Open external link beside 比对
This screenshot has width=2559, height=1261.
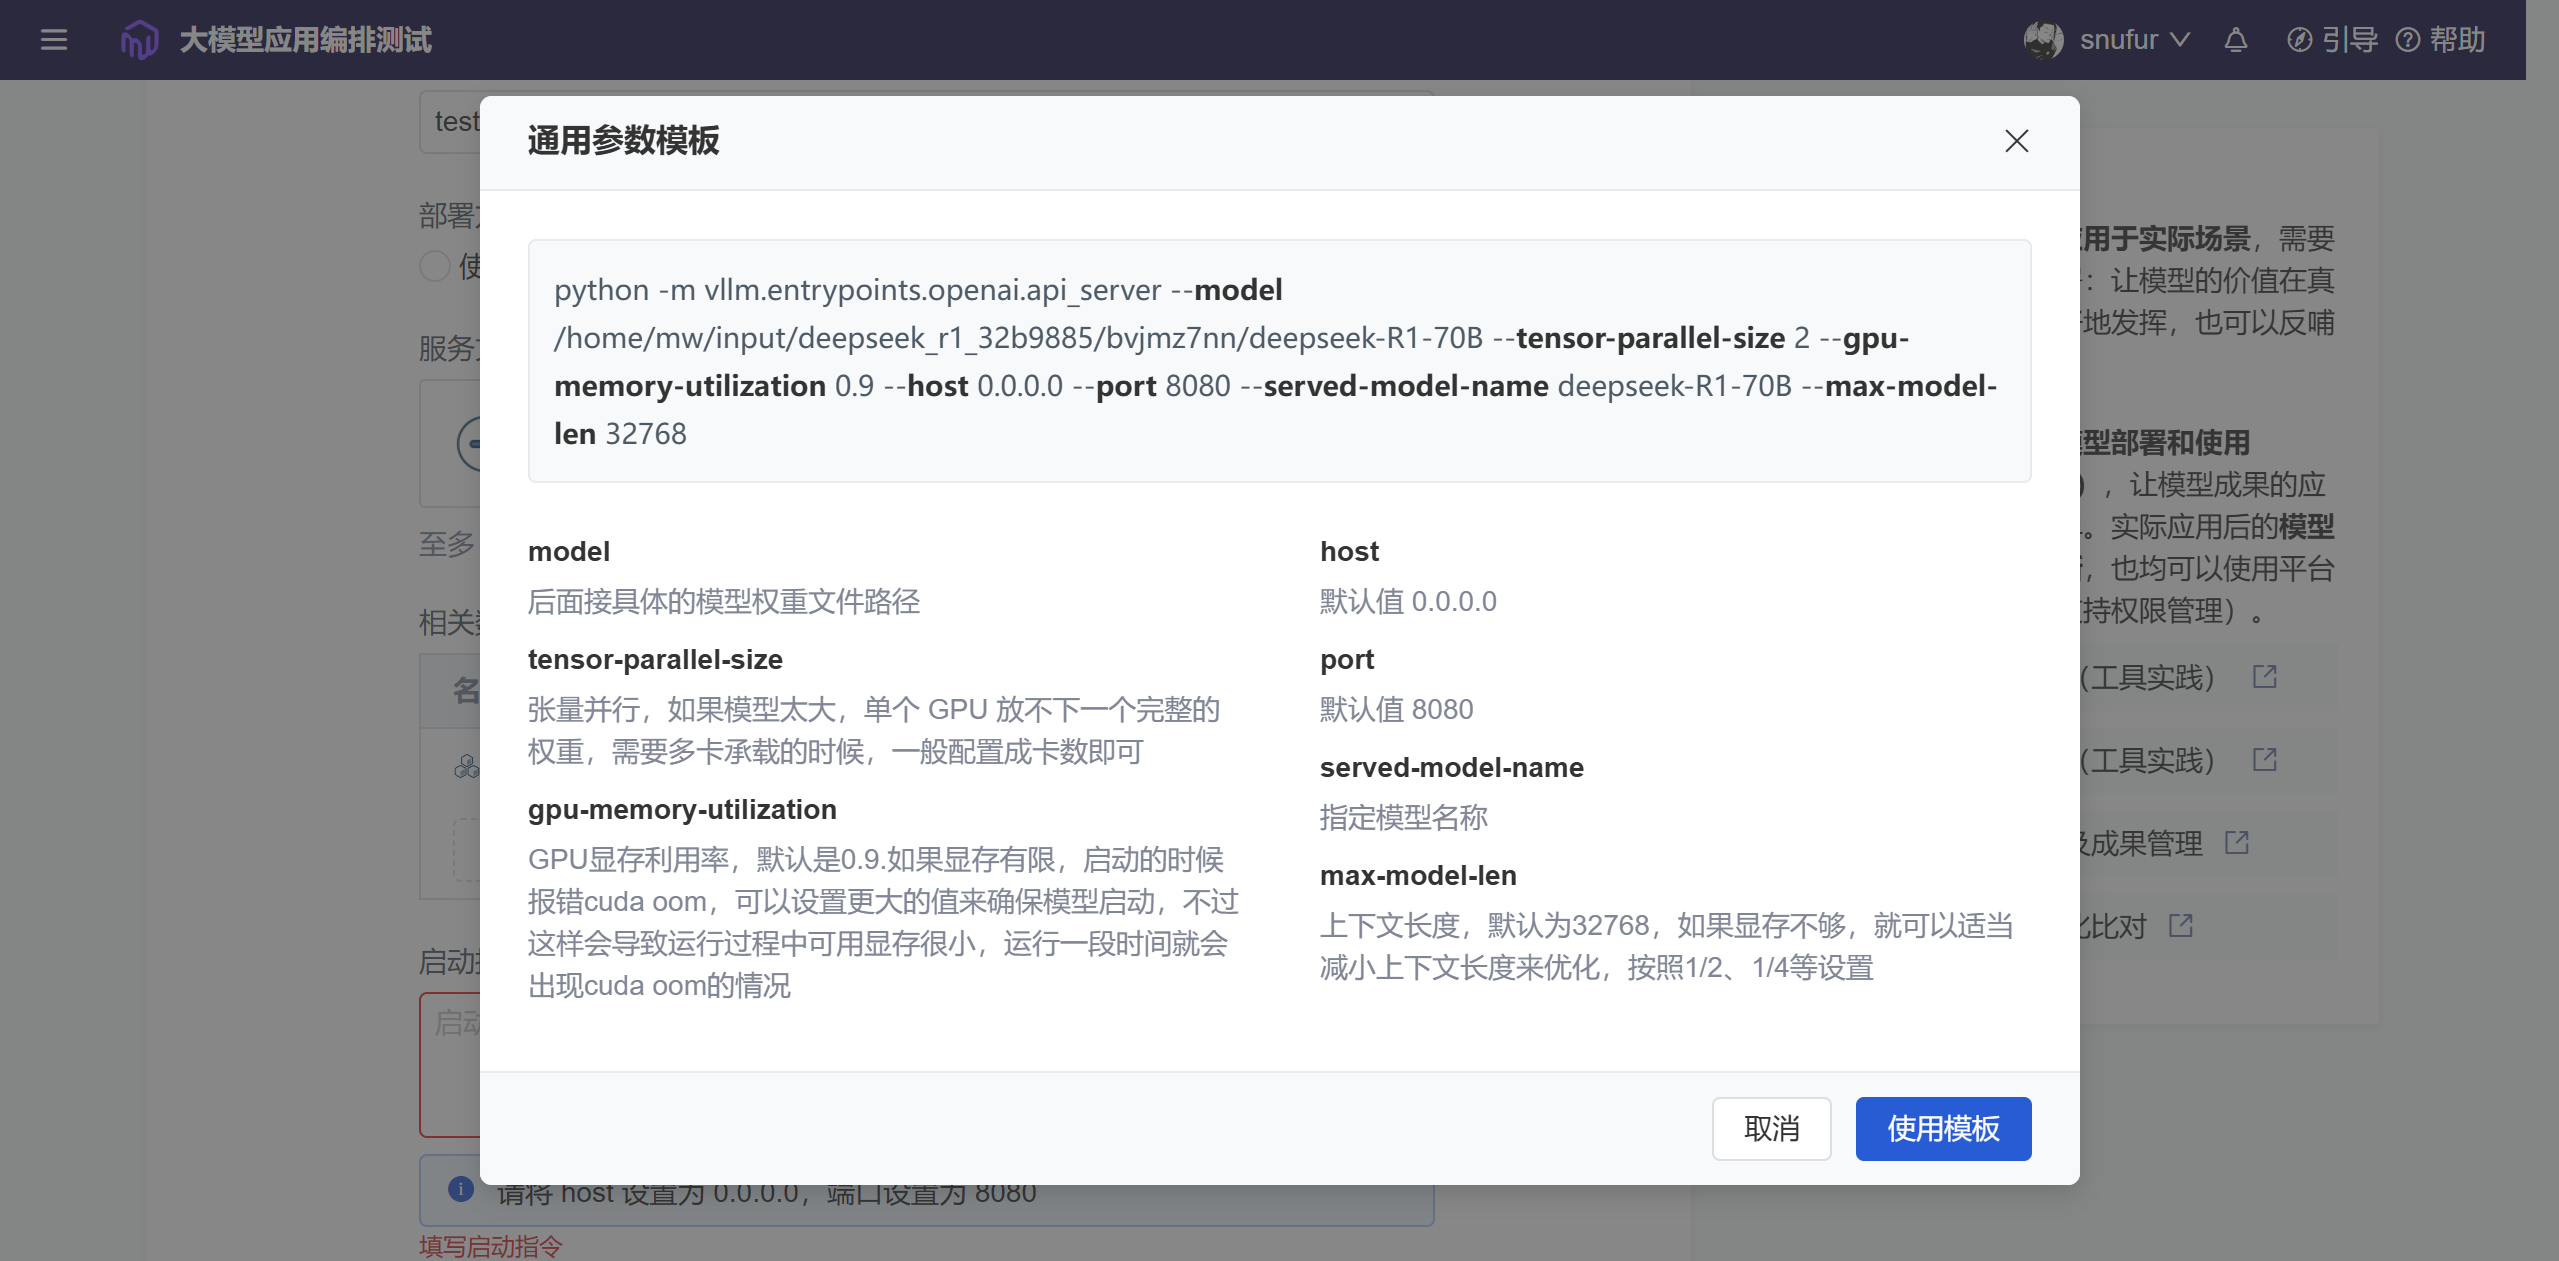pos(2180,926)
